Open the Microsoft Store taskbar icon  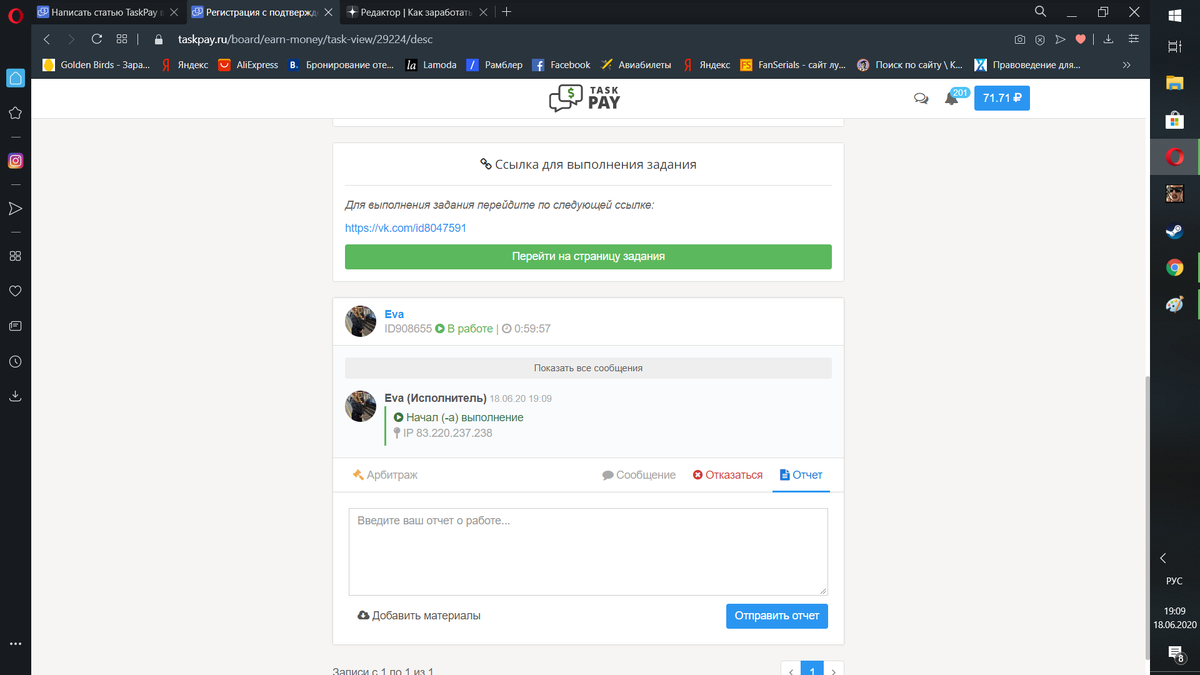click(x=1175, y=120)
